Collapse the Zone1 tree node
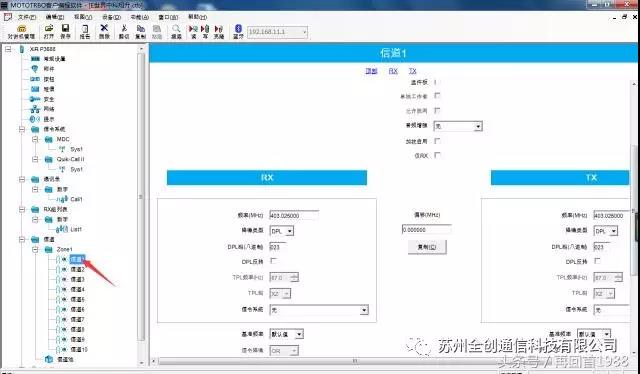 coord(36,249)
